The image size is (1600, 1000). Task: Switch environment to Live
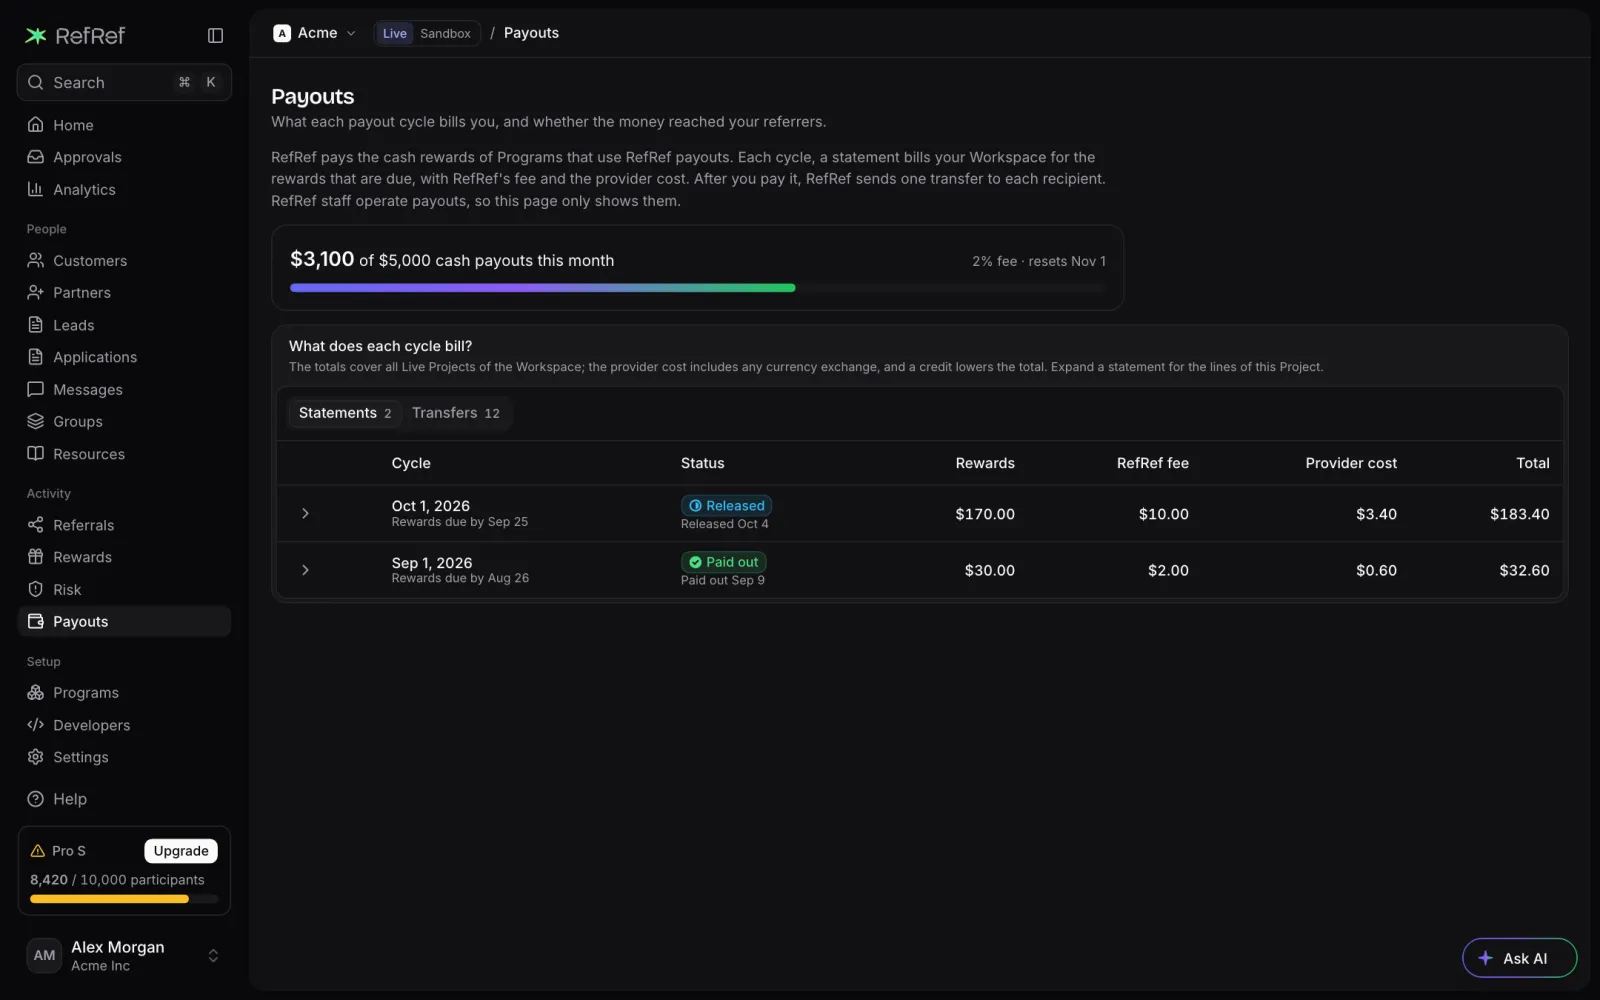click(395, 34)
